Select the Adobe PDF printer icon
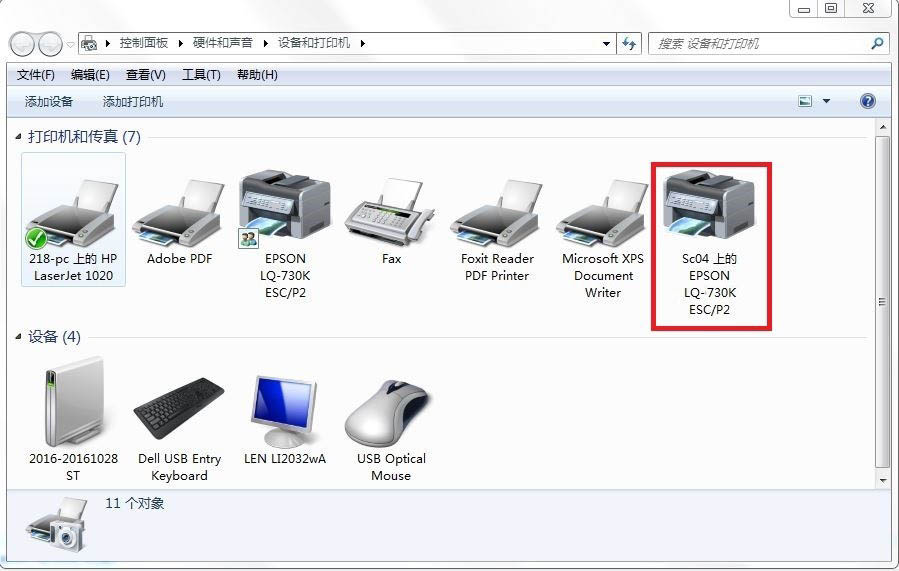Viewport: 899px width, 571px height. [179, 214]
